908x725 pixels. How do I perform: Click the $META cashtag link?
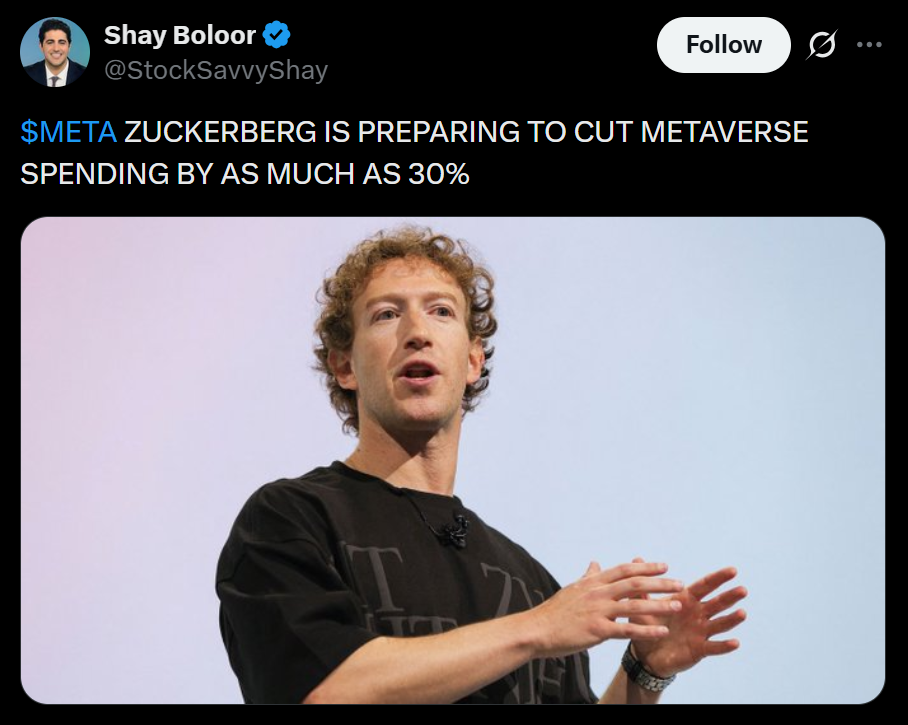pos(68,131)
